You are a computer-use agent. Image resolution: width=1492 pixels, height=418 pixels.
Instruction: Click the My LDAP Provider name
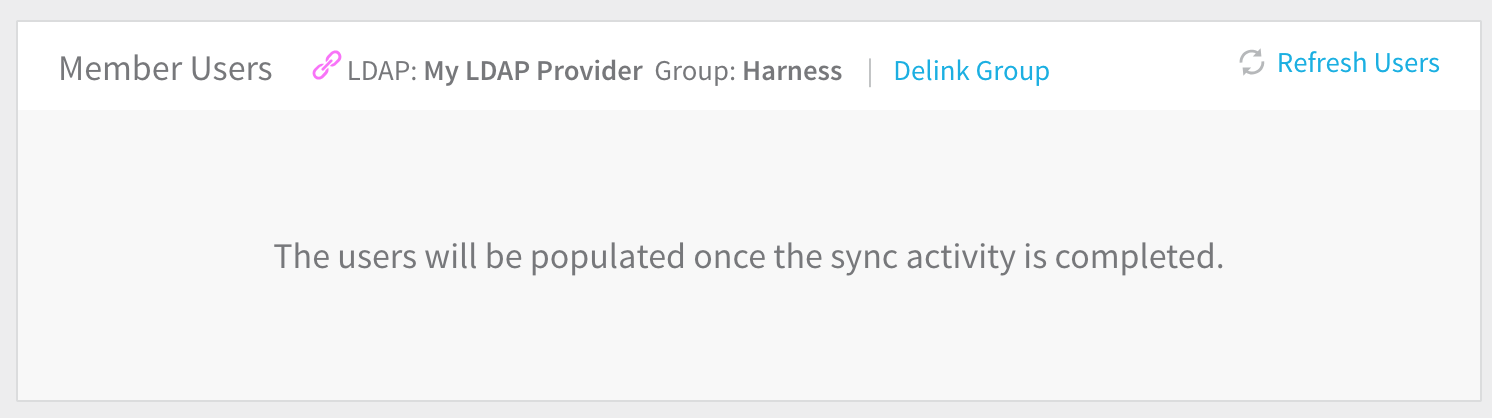534,71
